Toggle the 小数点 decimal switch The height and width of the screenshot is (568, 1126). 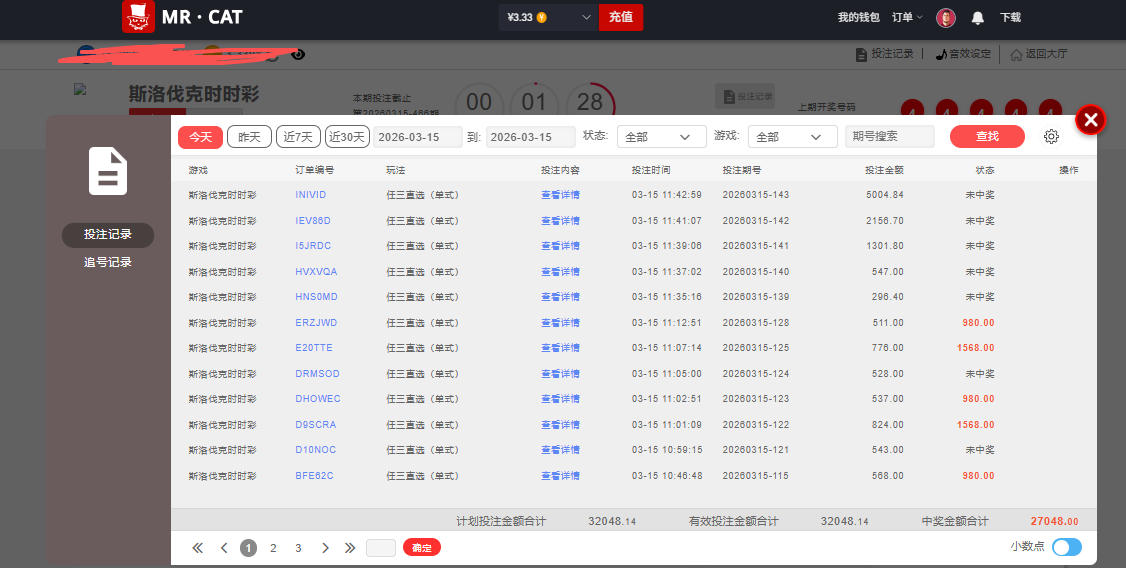[1066, 547]
